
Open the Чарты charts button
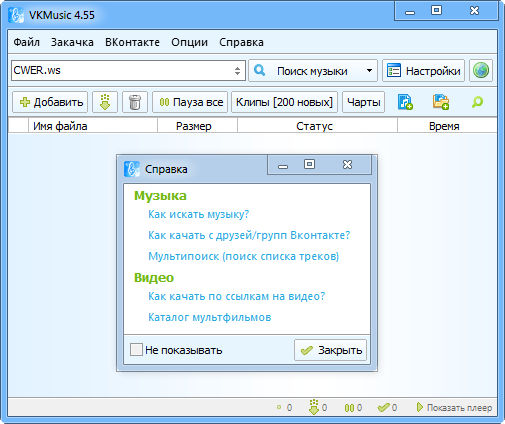363,102
